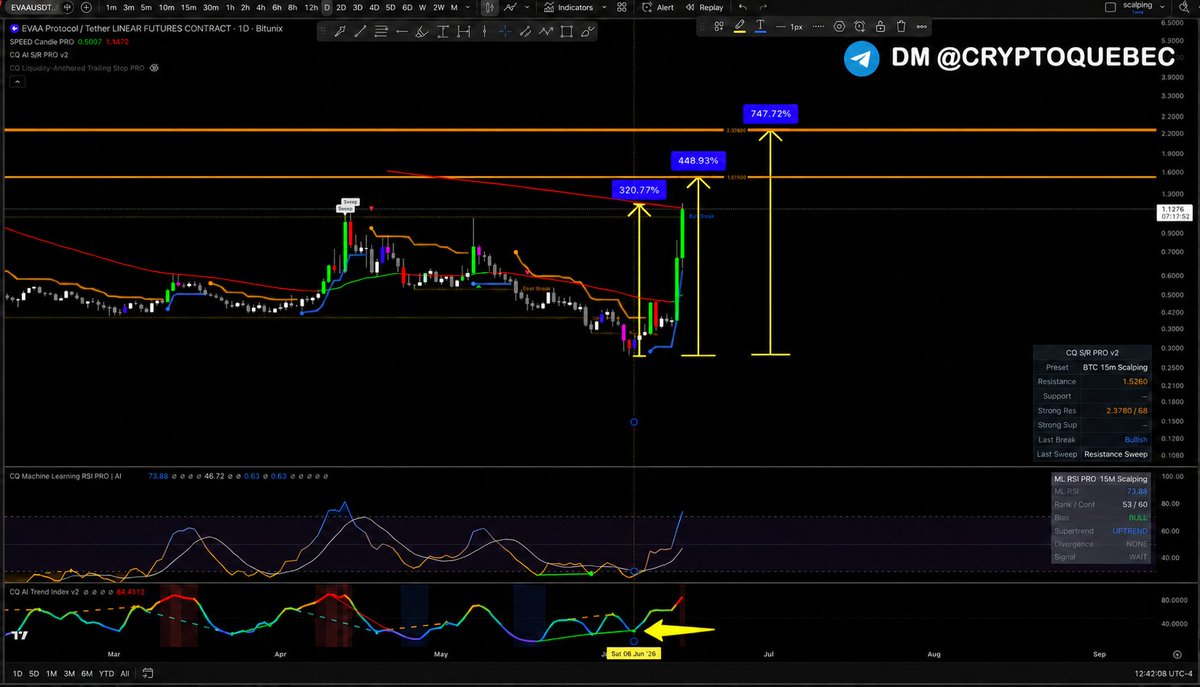Open the indicator templates grid icon

(621, 8)
